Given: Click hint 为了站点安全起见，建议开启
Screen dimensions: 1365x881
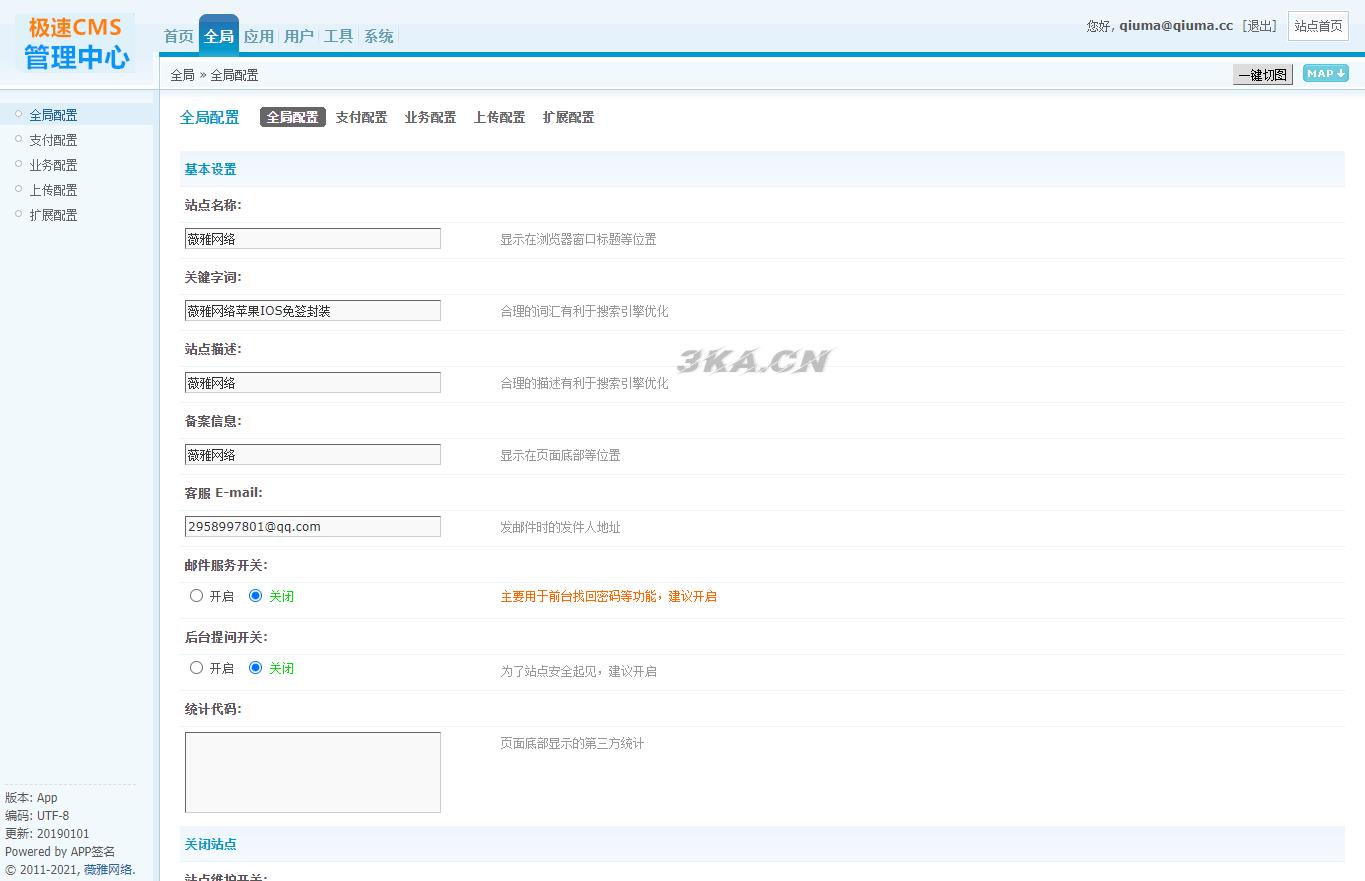Looking at the screenshot, I should pos(578,672).
